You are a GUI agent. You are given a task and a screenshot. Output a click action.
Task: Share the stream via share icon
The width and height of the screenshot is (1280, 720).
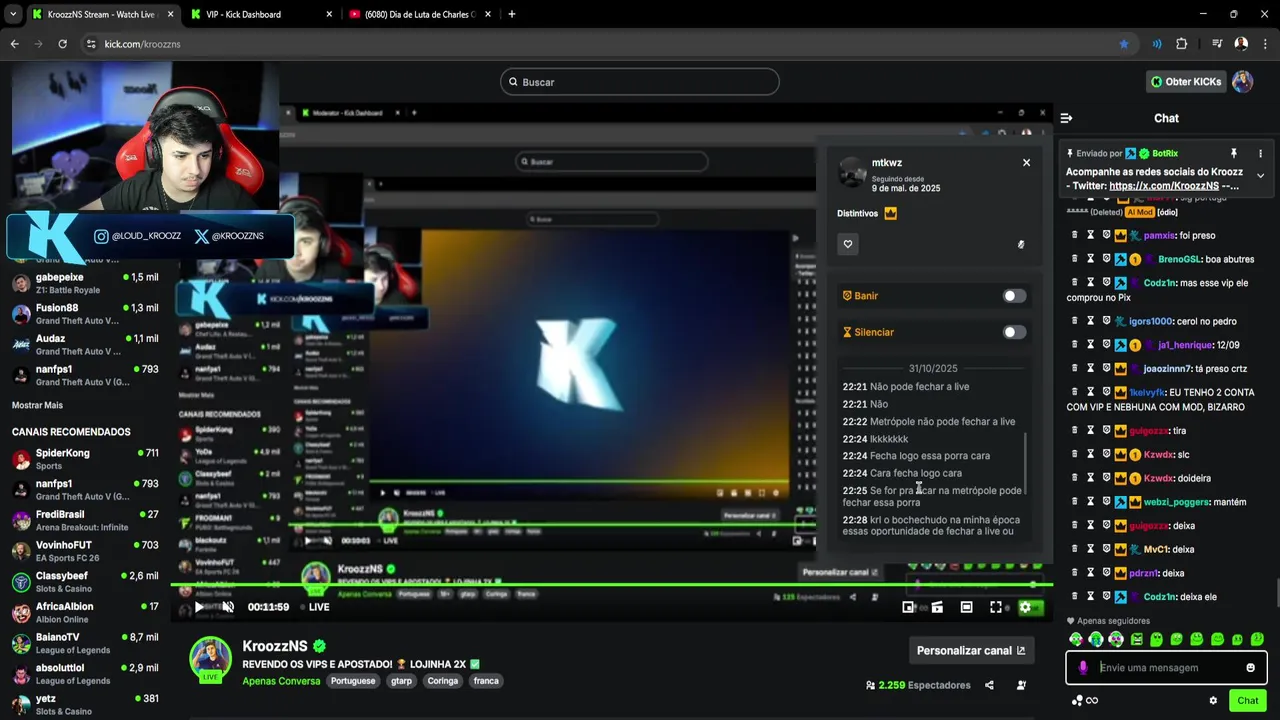point(989,685)
